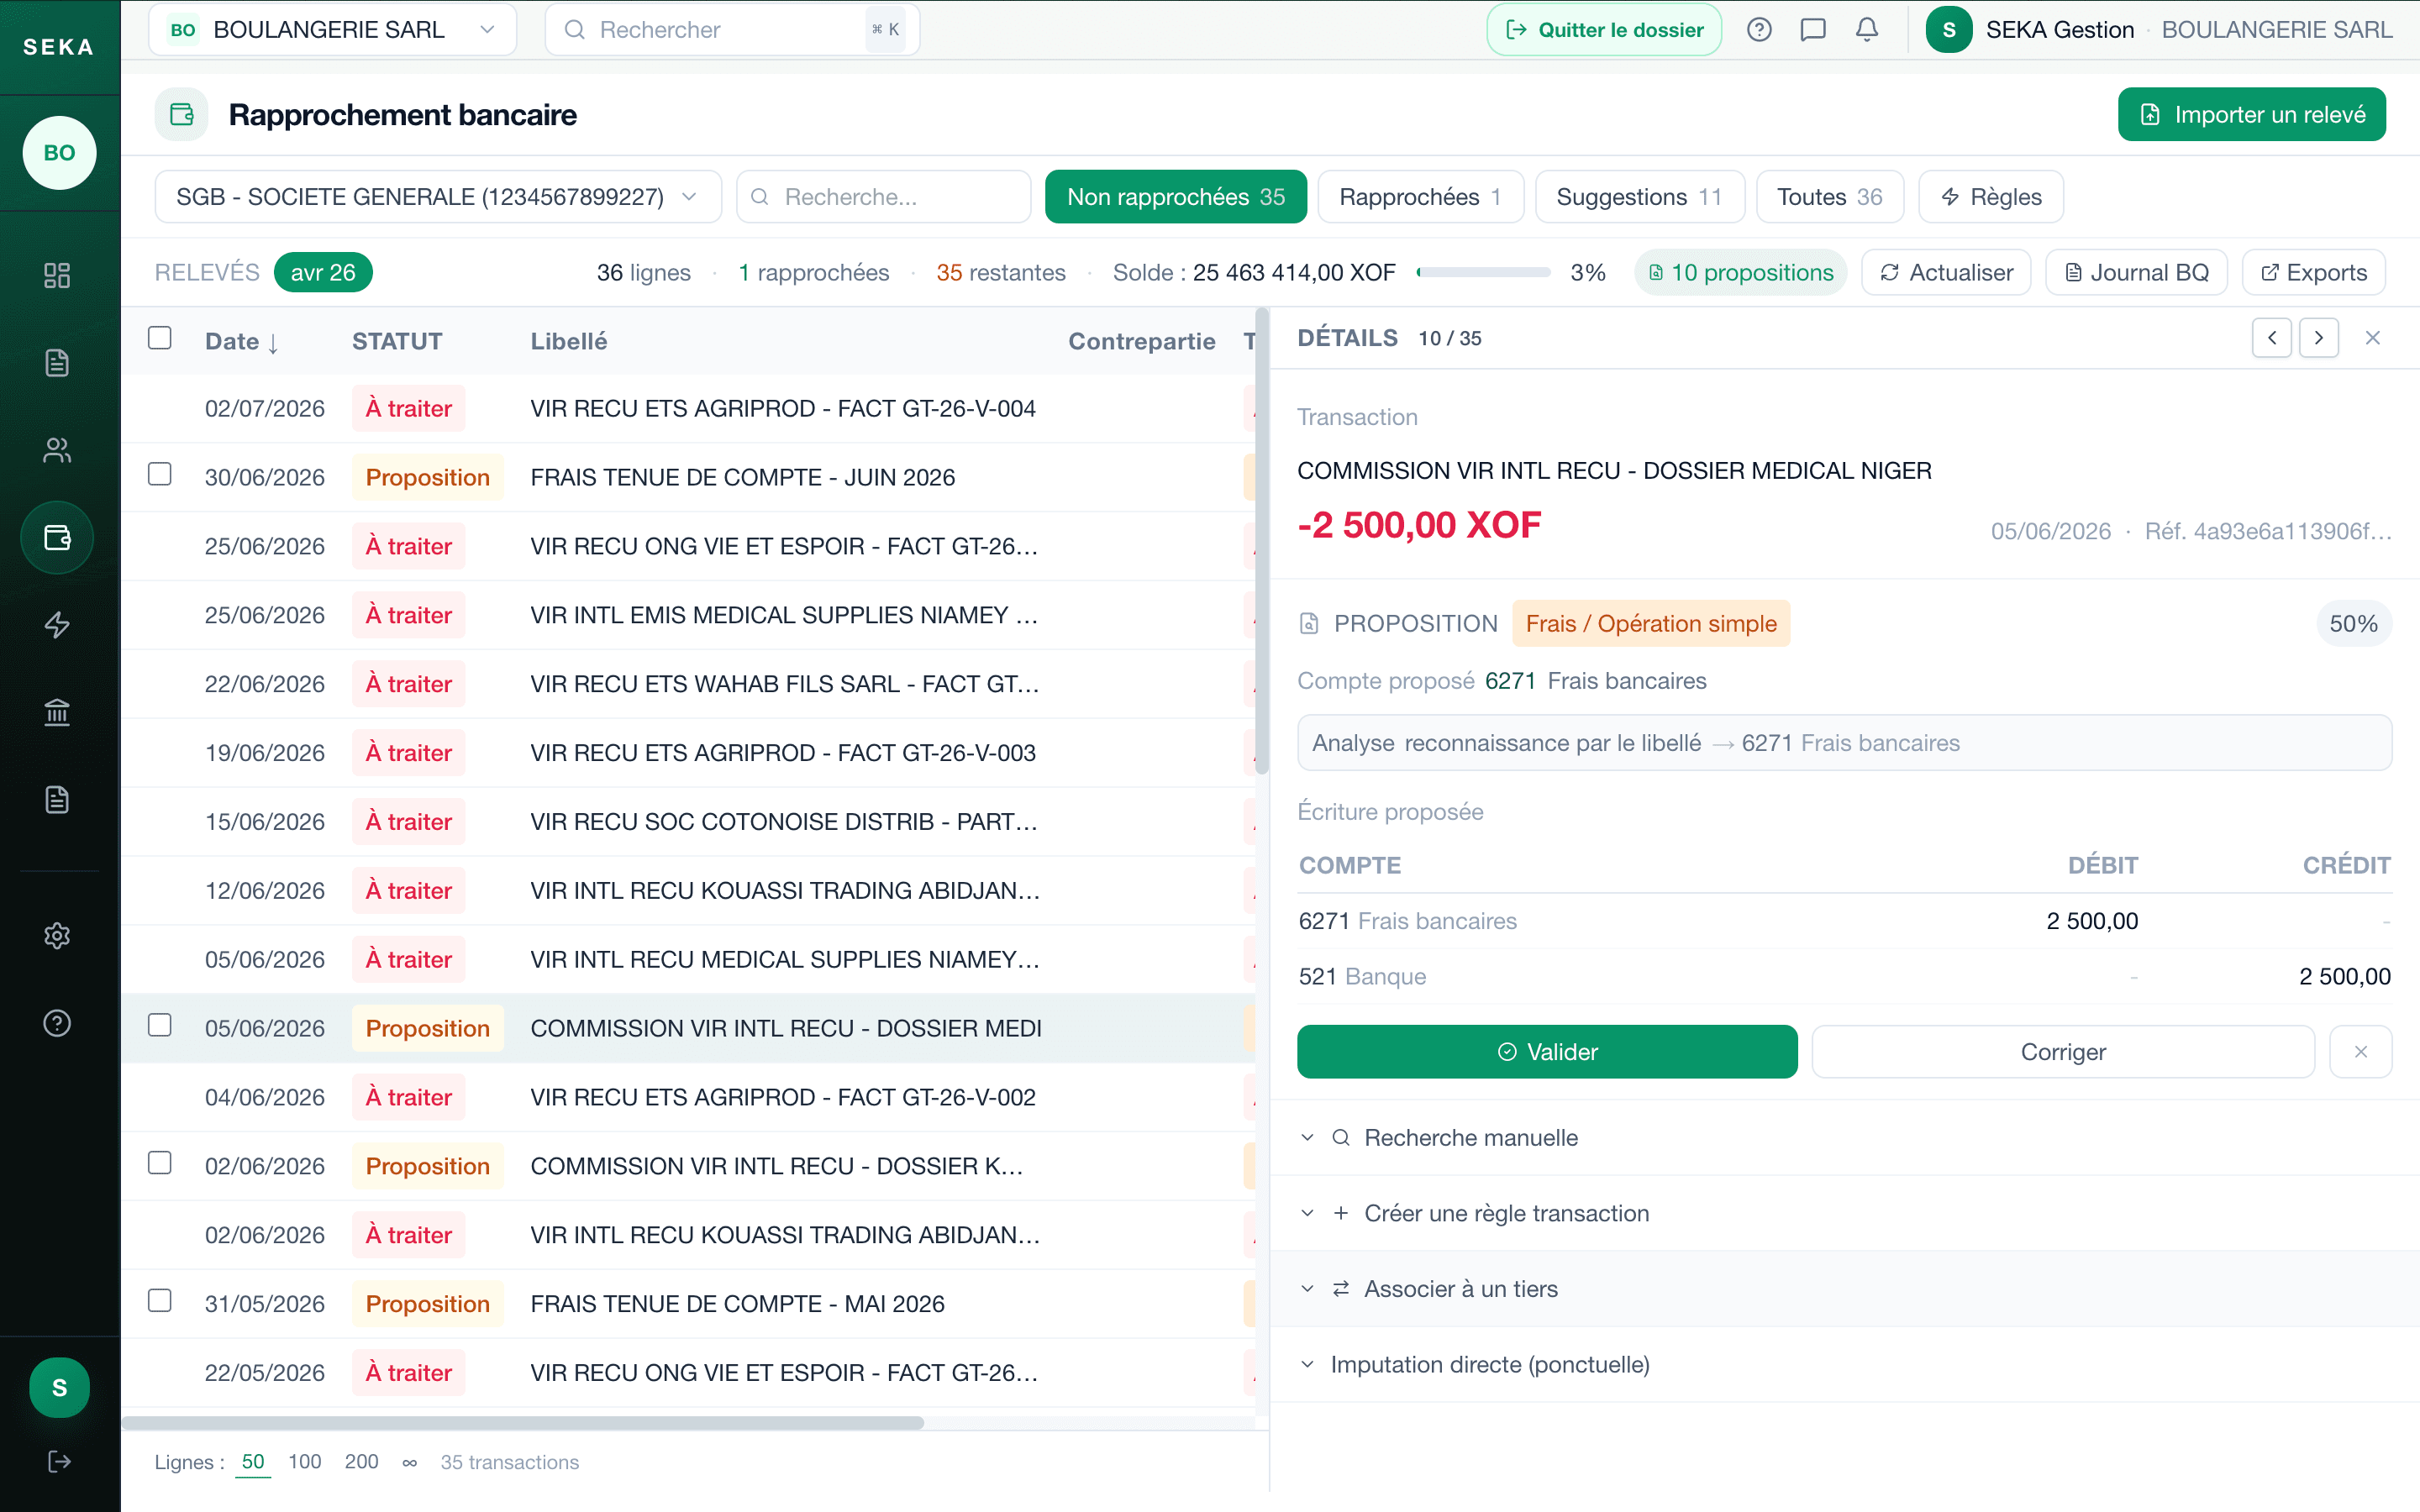Click the reconciliation progress bar
The height and width of the screenshot is (1512, 2420).
pos(1484,272)
